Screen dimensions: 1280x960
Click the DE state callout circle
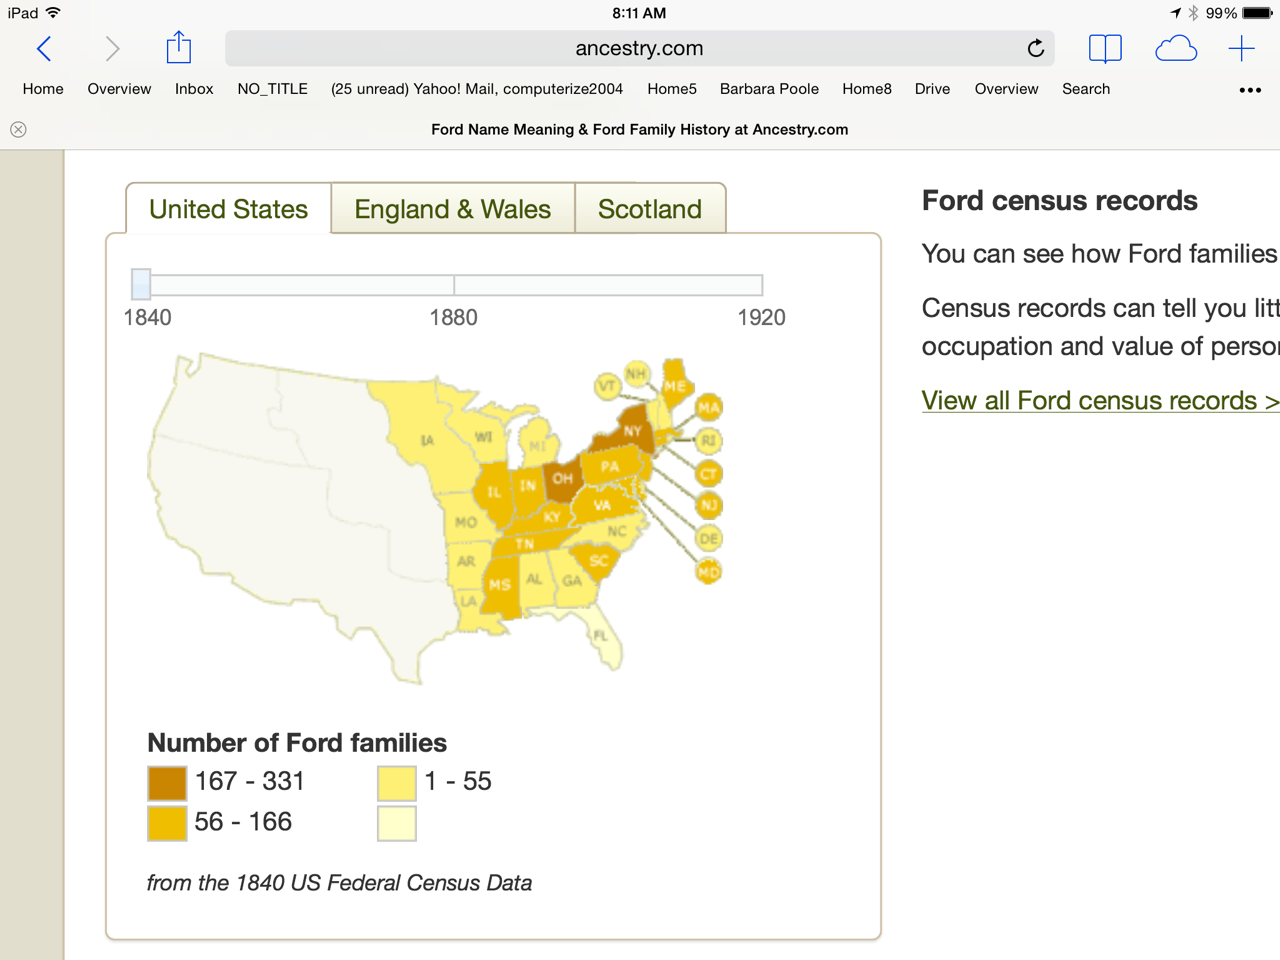tap(709, 538)
